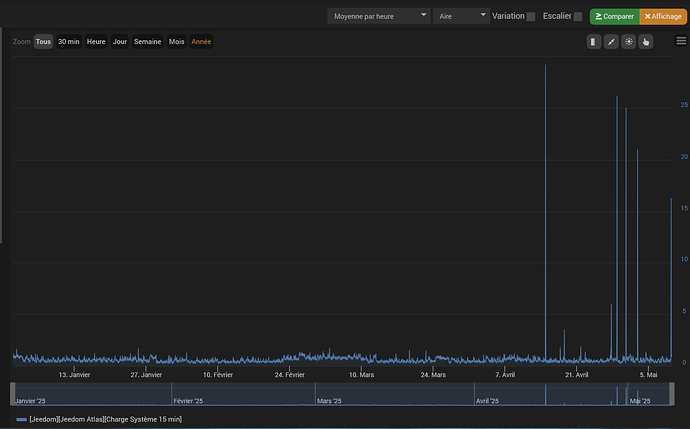Click 'Mars '25' in the navigator timeline
The image size is (690, 429).
click(x=329, y=401)
